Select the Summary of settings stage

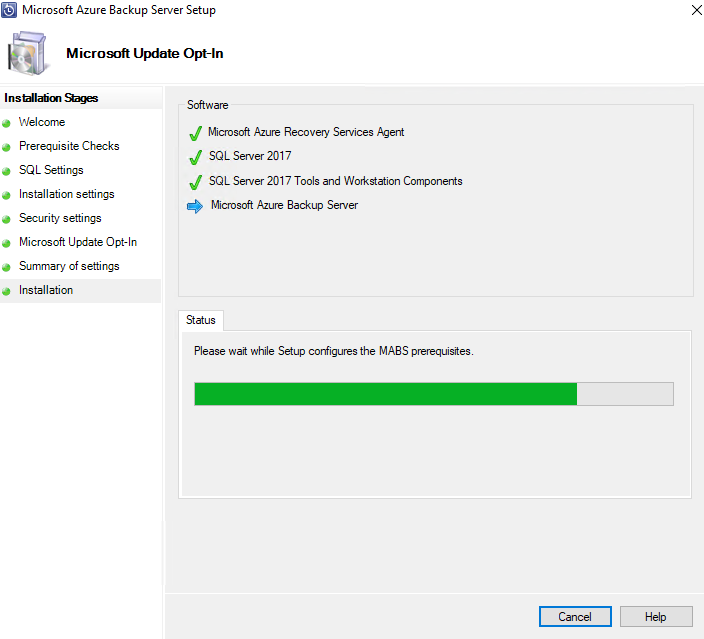click(69, 266)
